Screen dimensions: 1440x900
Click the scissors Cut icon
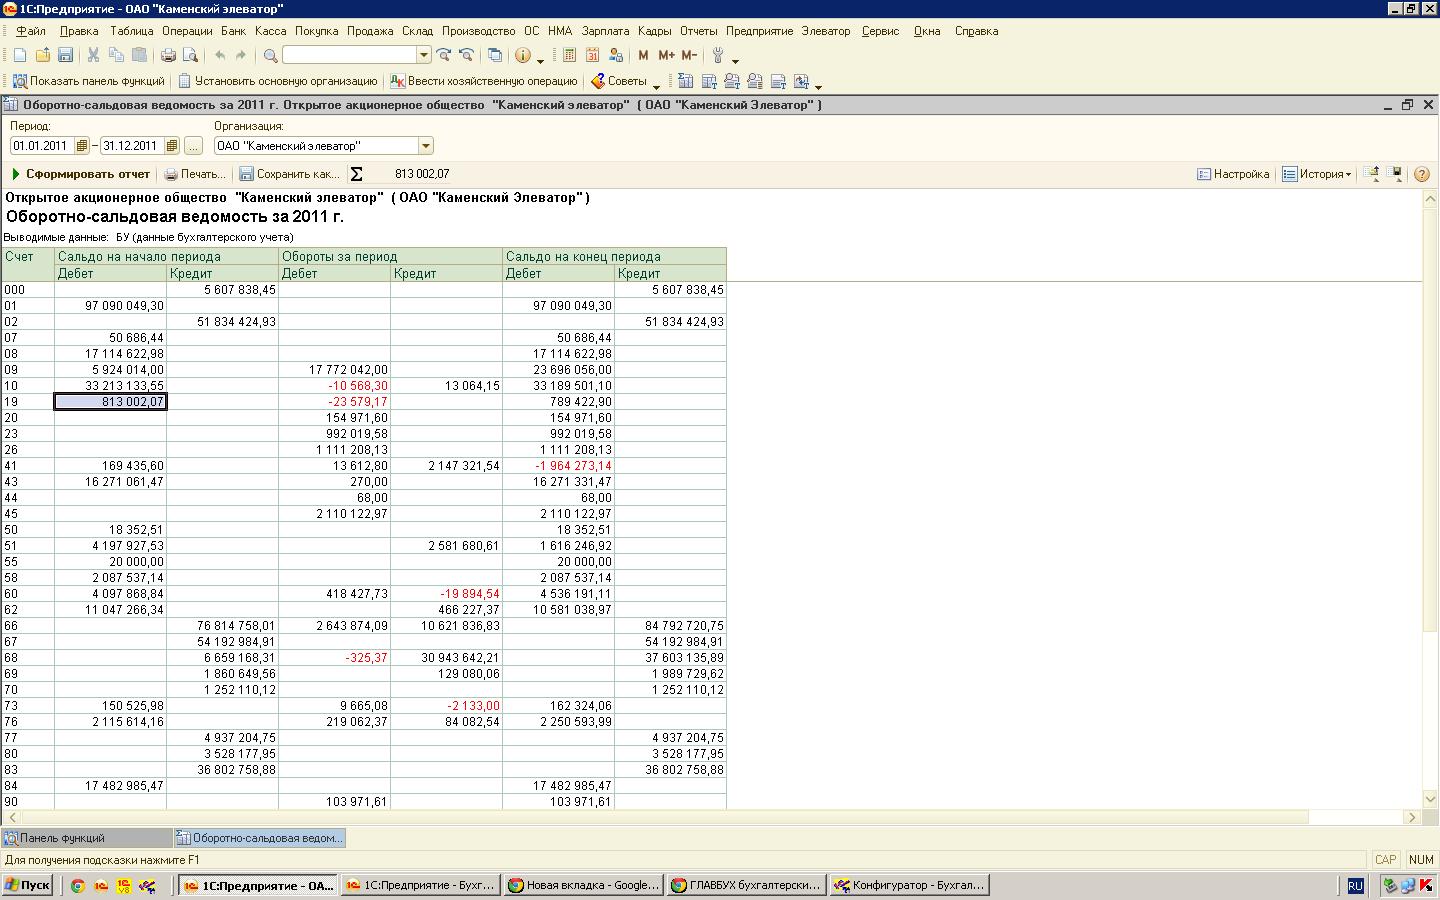[x=93, y=56]
